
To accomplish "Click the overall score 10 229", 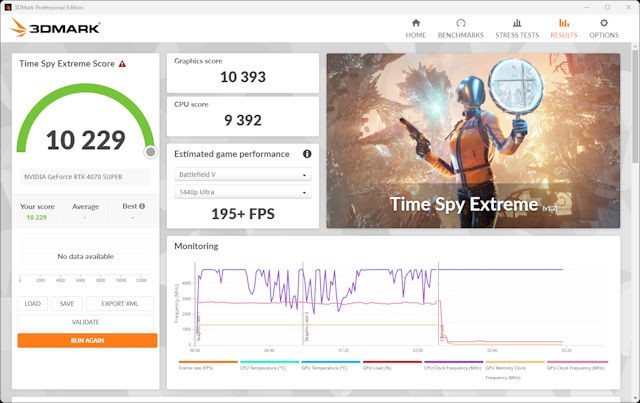I will (x=85, y=140).
